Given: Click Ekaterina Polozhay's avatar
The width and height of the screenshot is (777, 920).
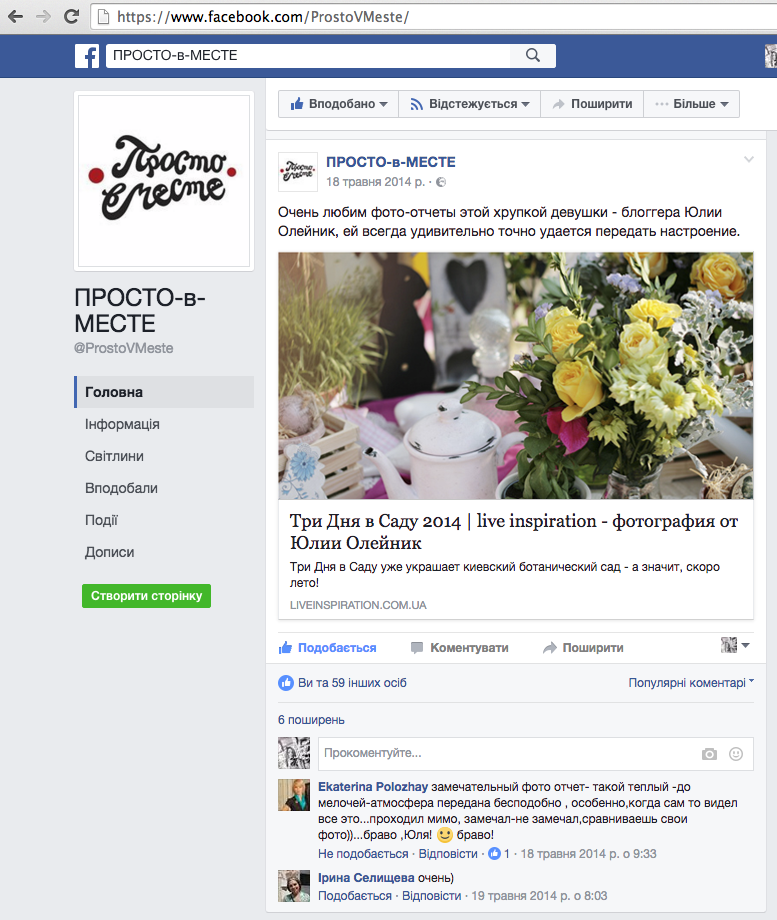Looking at the screenshot, I should 294,795.
